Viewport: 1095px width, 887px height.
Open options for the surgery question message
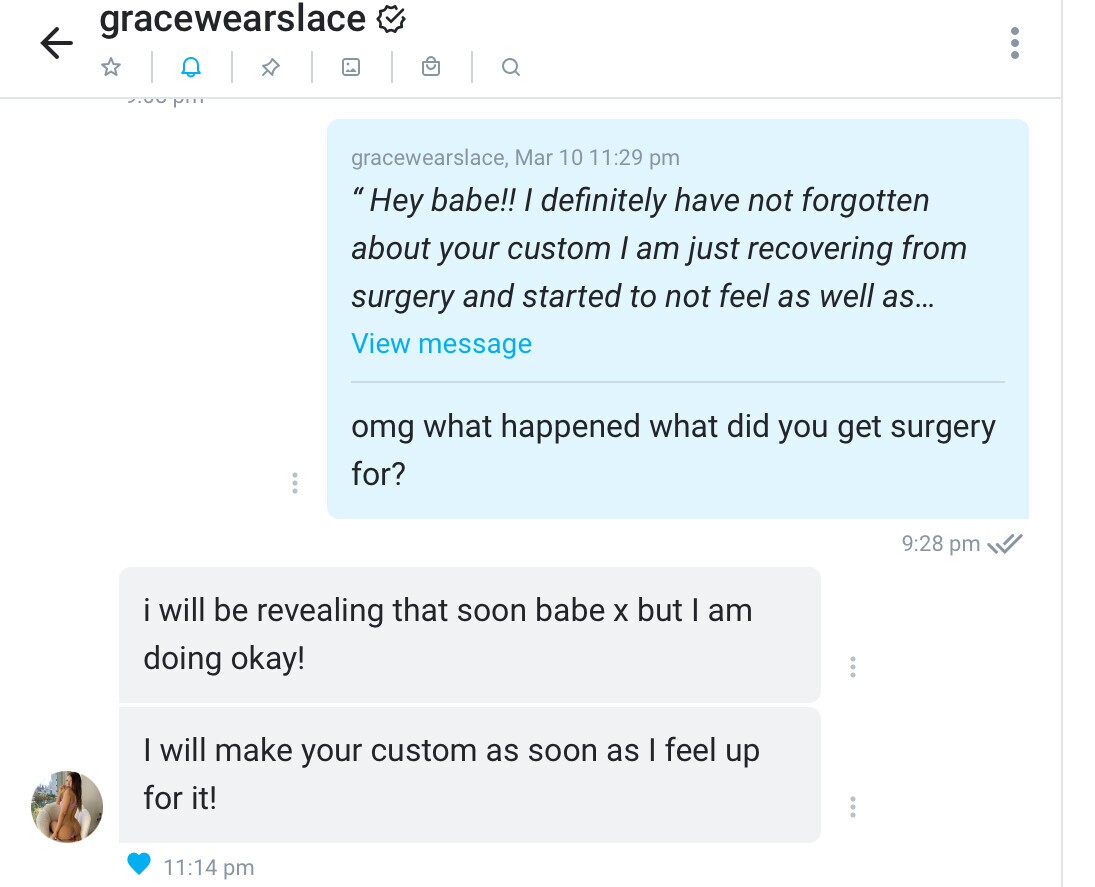pos(295,483)
